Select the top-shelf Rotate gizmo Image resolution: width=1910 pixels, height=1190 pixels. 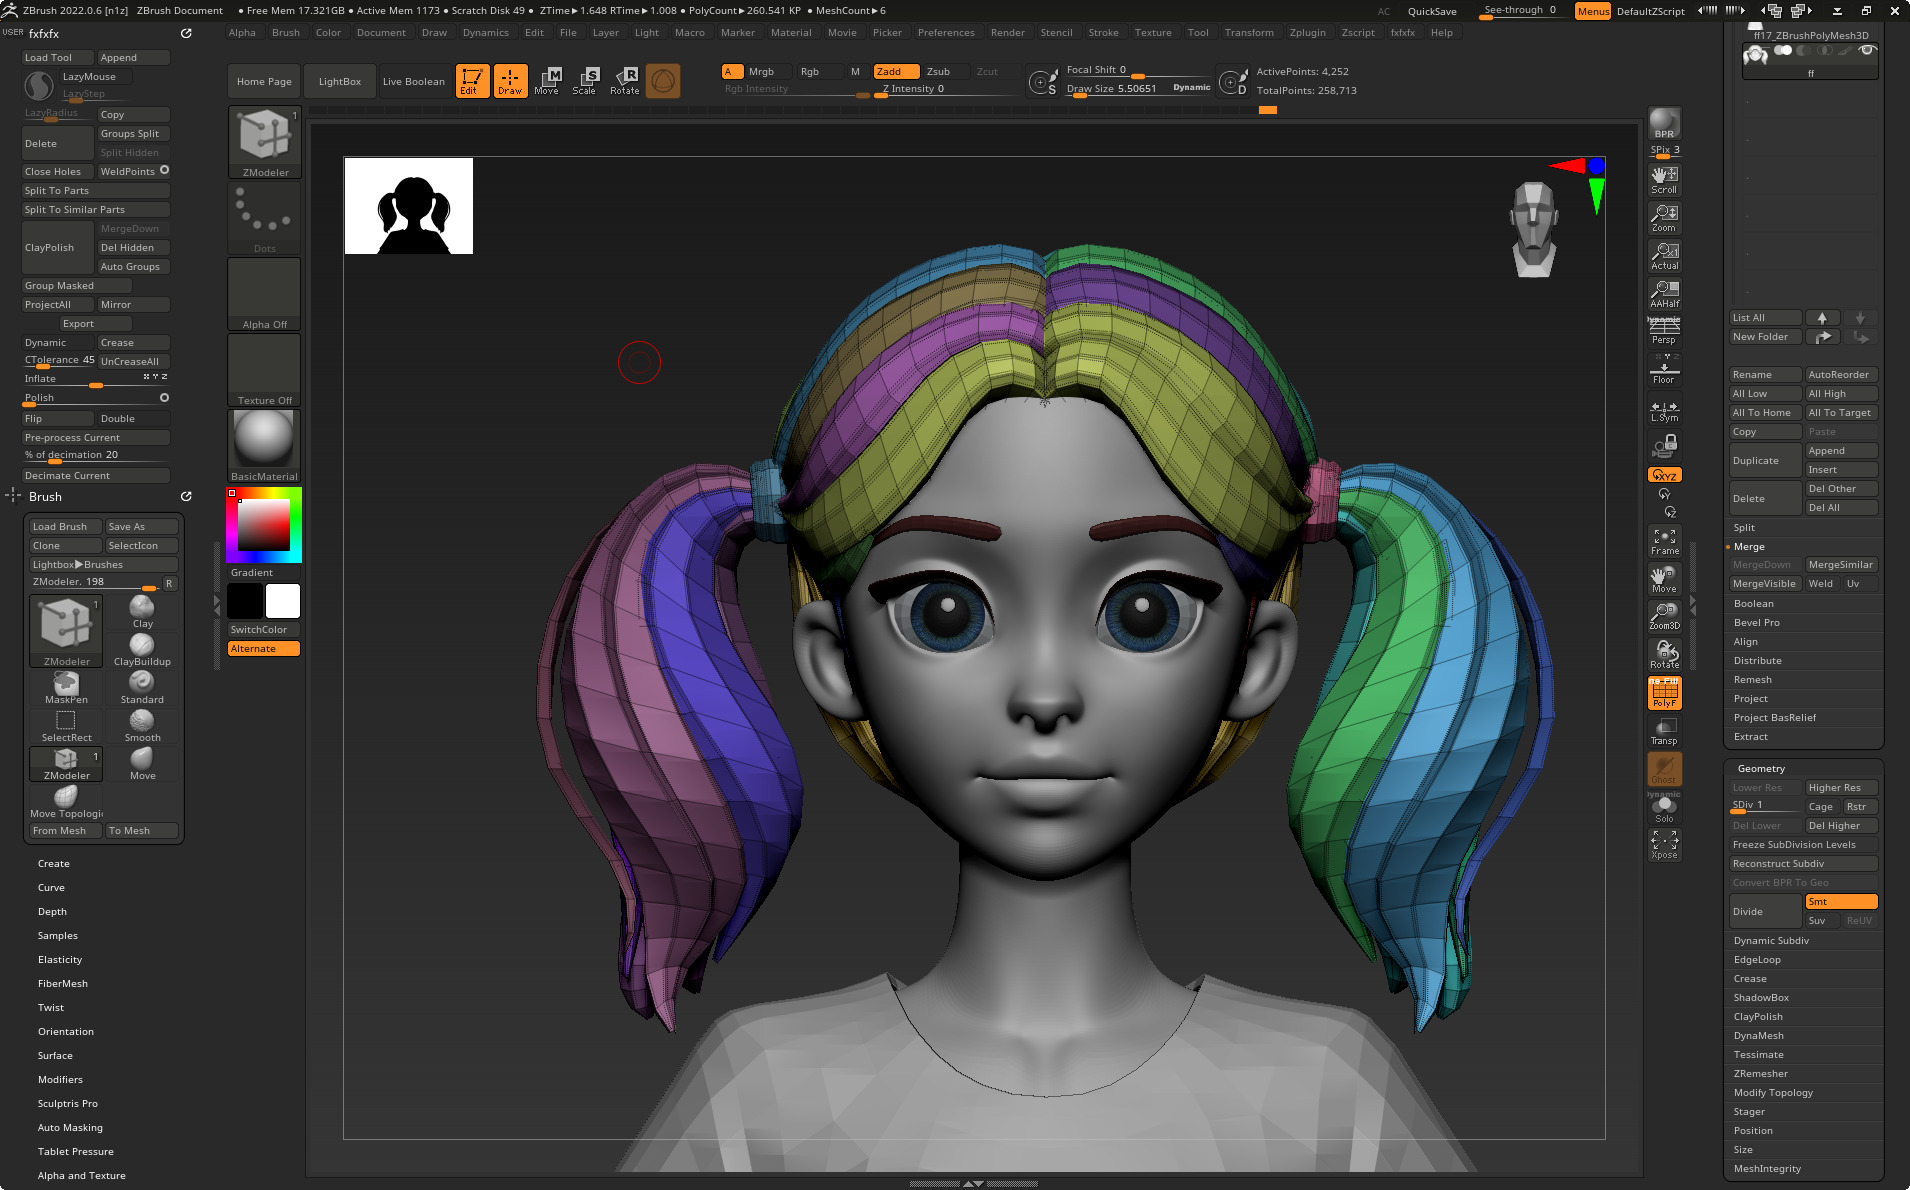click(624, 81)
